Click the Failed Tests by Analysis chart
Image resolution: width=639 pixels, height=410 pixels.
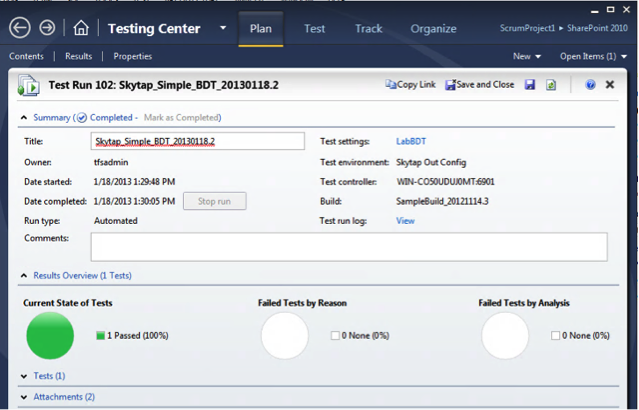(x=505, y=335)
